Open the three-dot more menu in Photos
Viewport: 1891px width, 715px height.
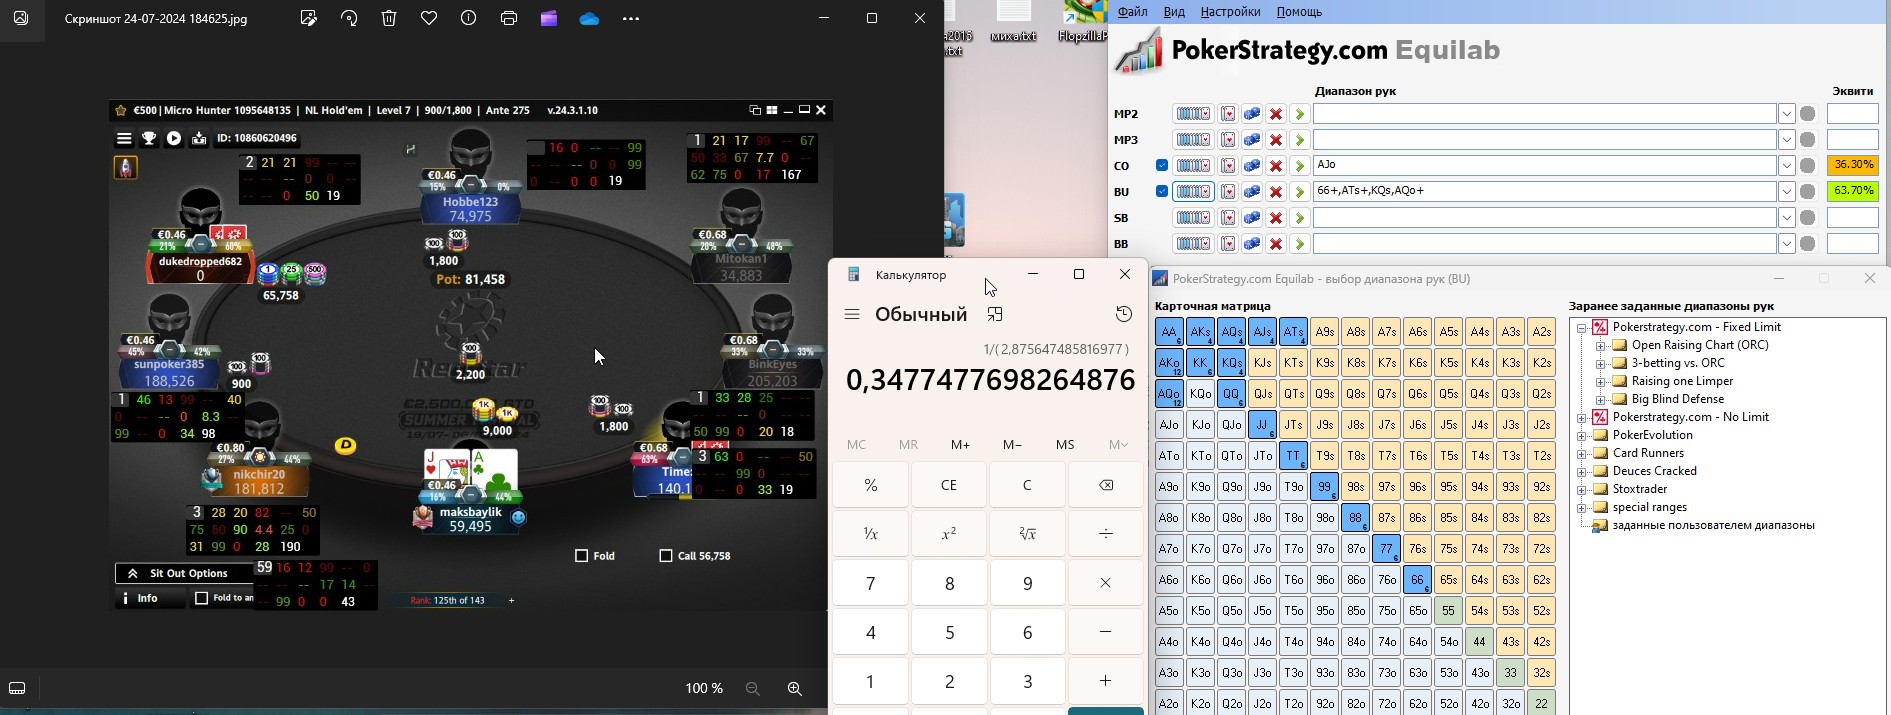pos(630,18)
